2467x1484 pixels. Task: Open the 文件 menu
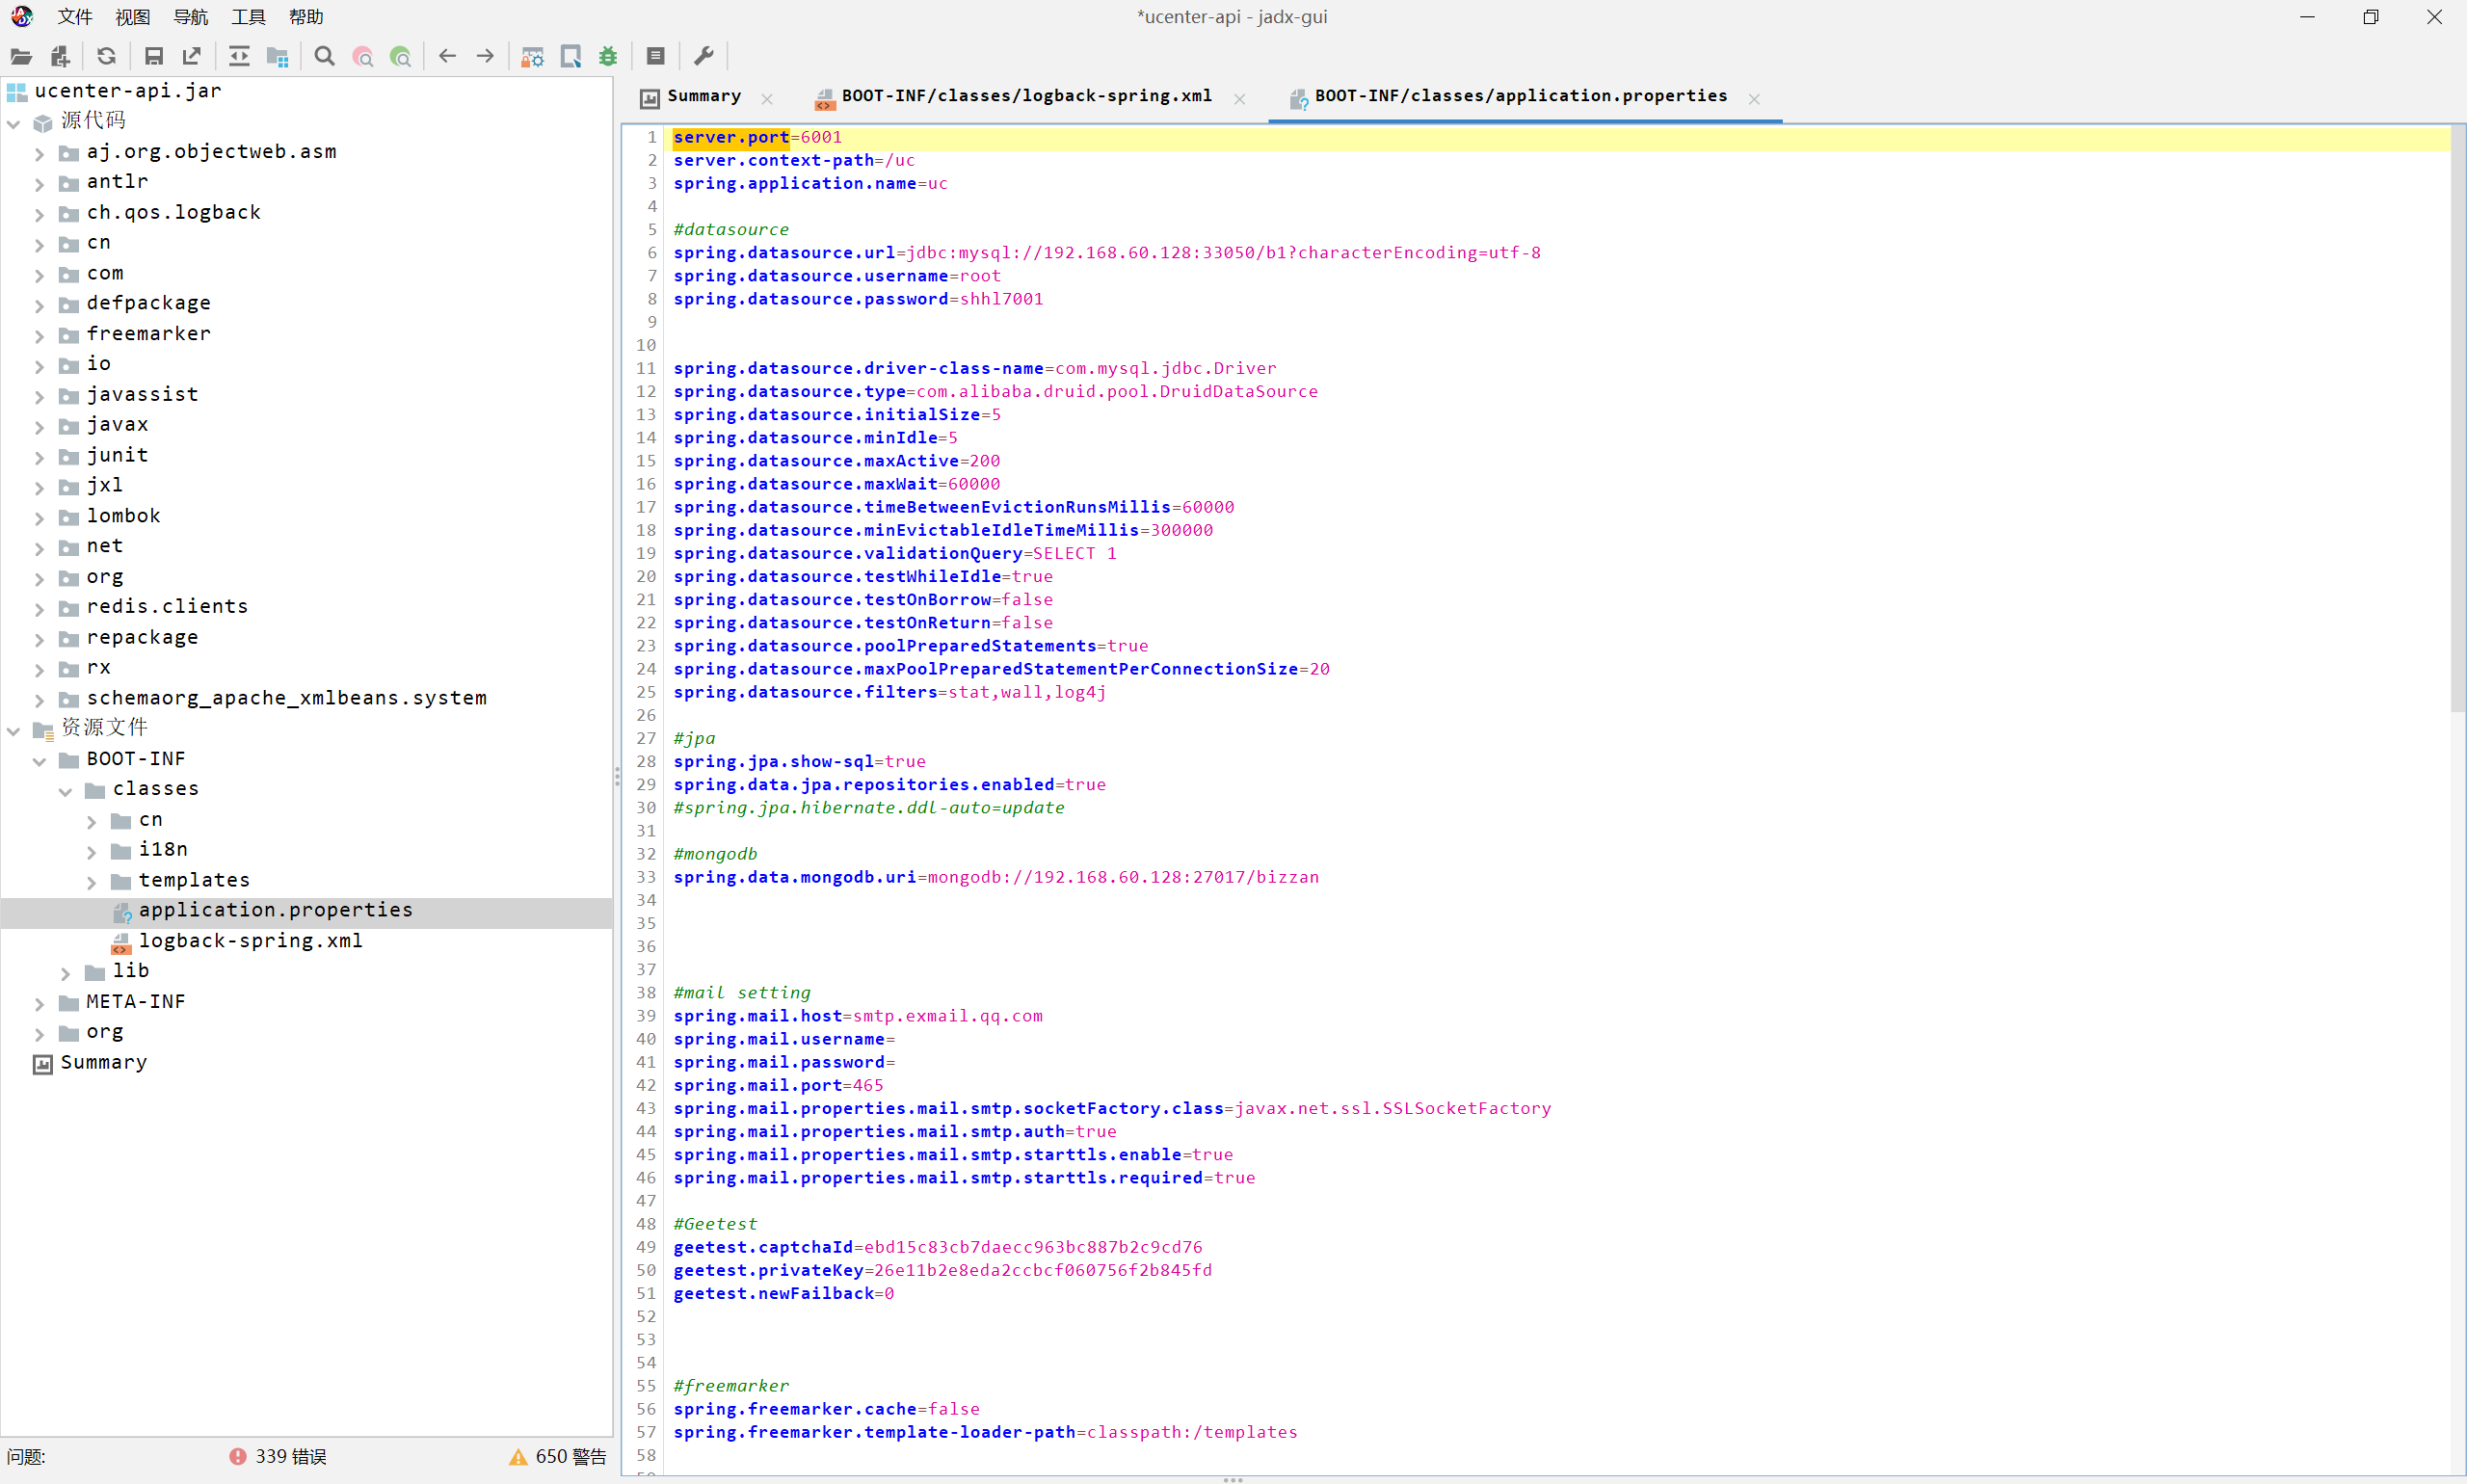point(75,17)
